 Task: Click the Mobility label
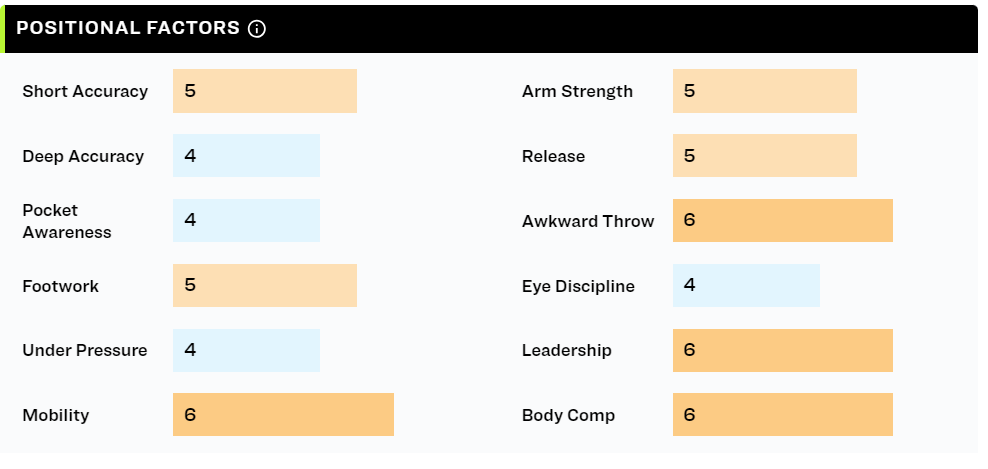[x=55, y=415]
